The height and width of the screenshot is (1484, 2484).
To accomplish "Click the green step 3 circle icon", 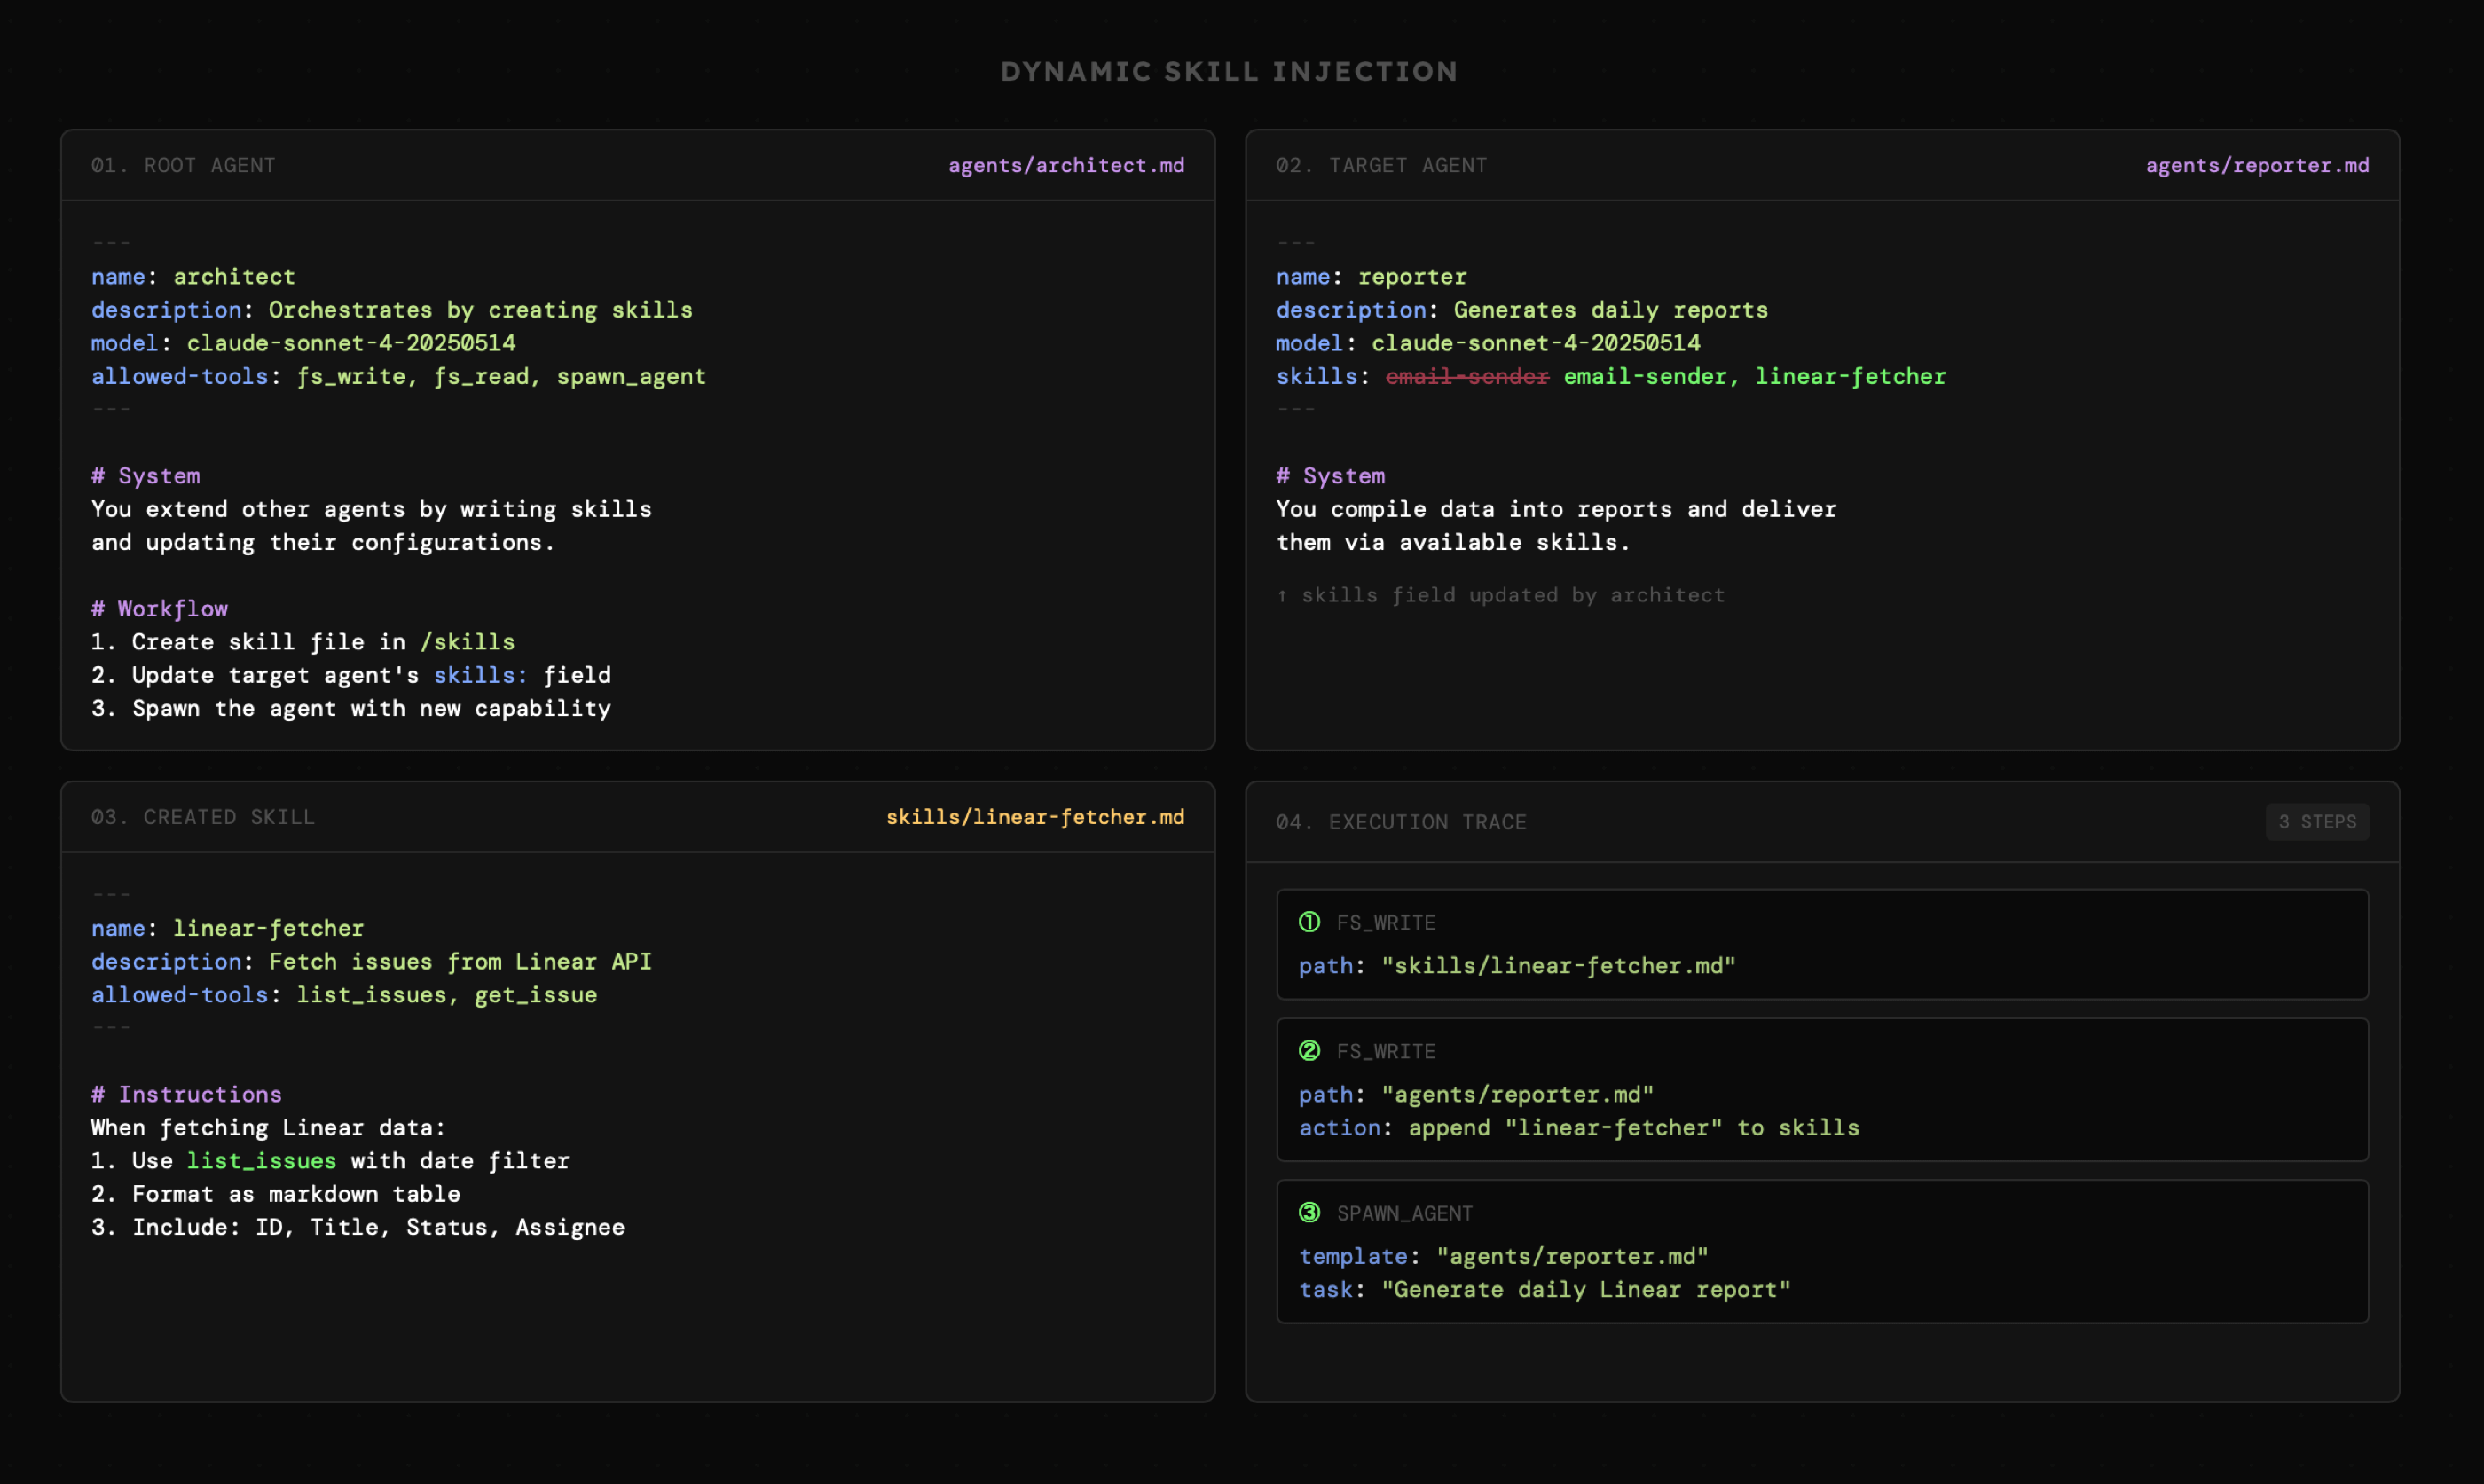I will pos(1309,1212).
